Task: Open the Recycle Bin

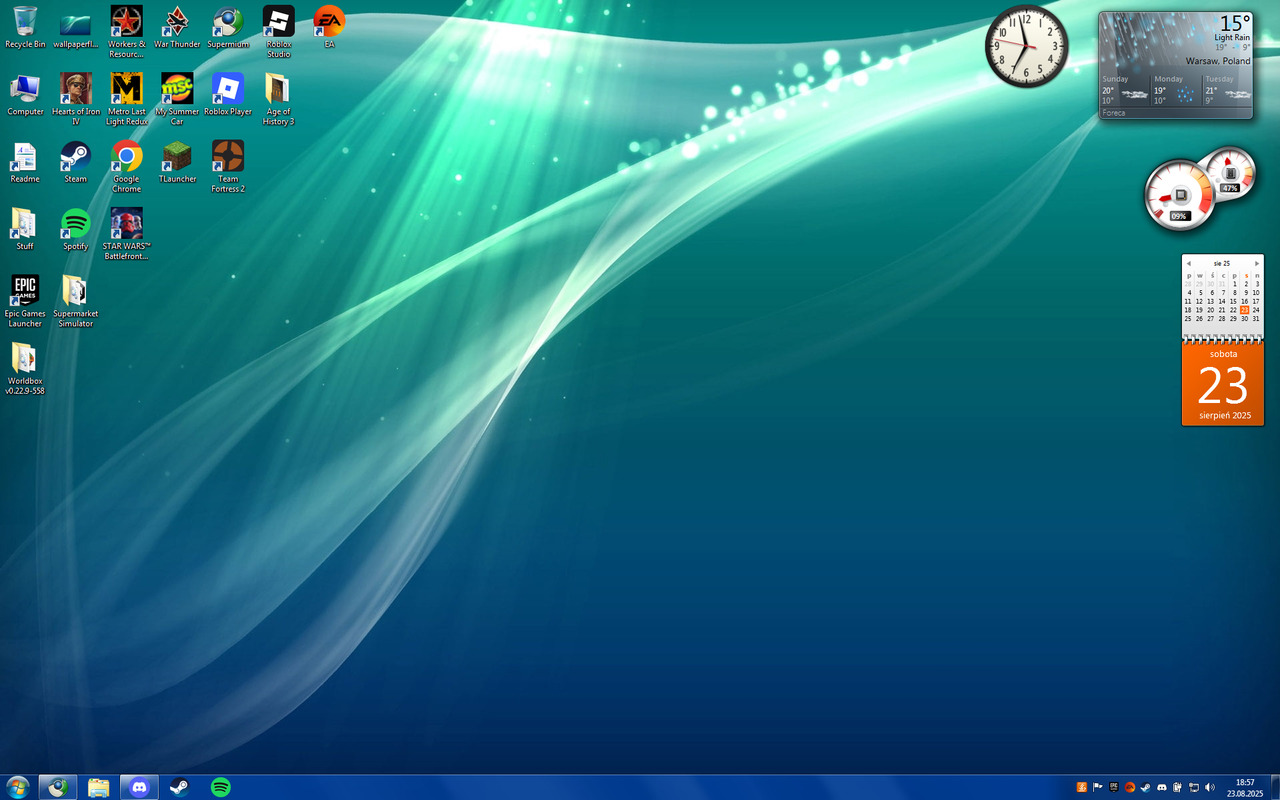Action: tap(24, 20)
